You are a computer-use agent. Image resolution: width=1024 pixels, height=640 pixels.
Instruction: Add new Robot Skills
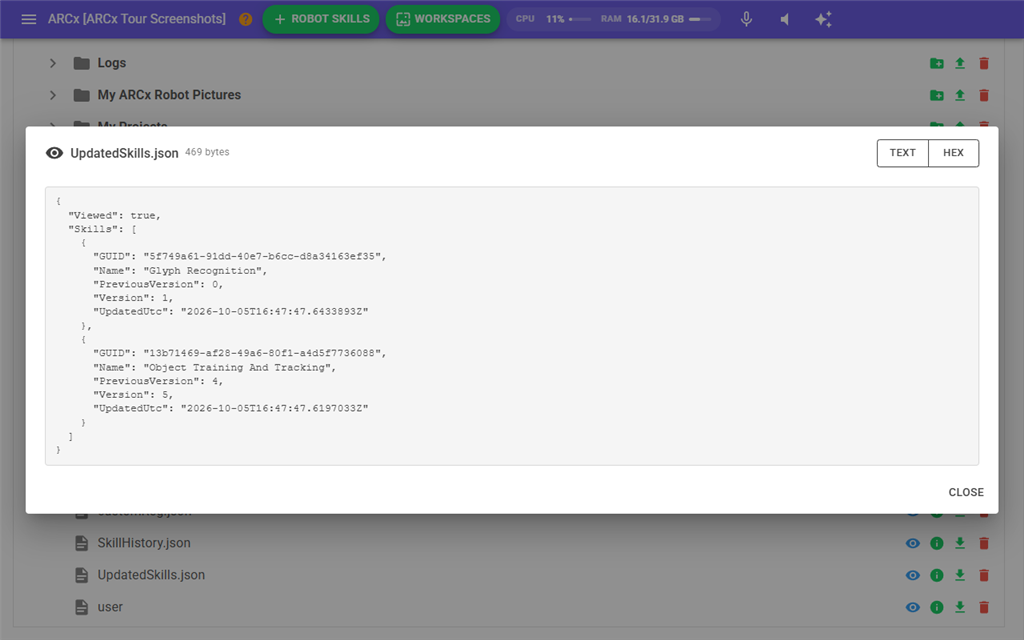pyautogui.click(x=321, y=19)
